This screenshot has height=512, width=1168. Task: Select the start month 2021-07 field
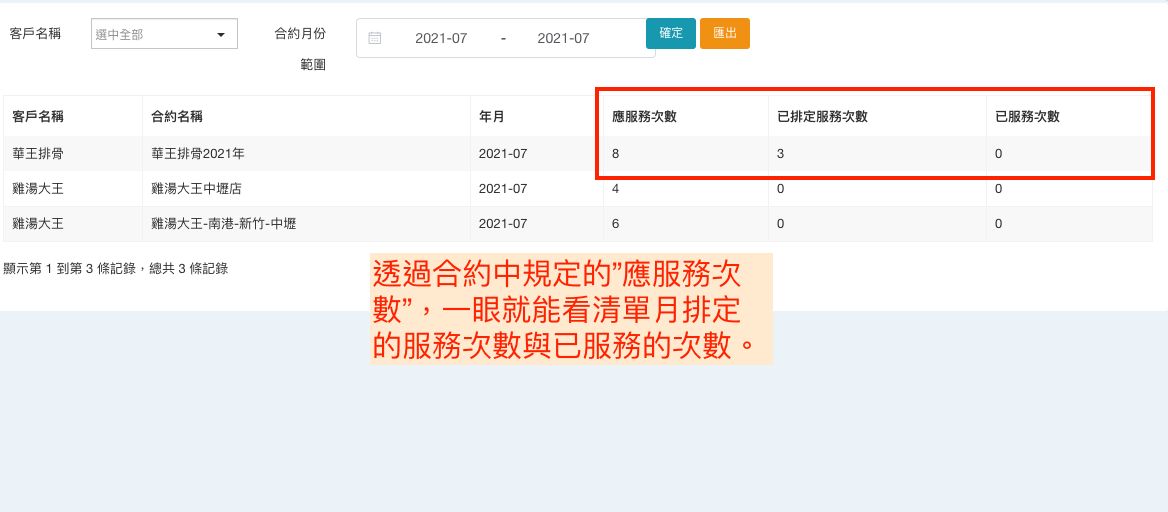441,38
